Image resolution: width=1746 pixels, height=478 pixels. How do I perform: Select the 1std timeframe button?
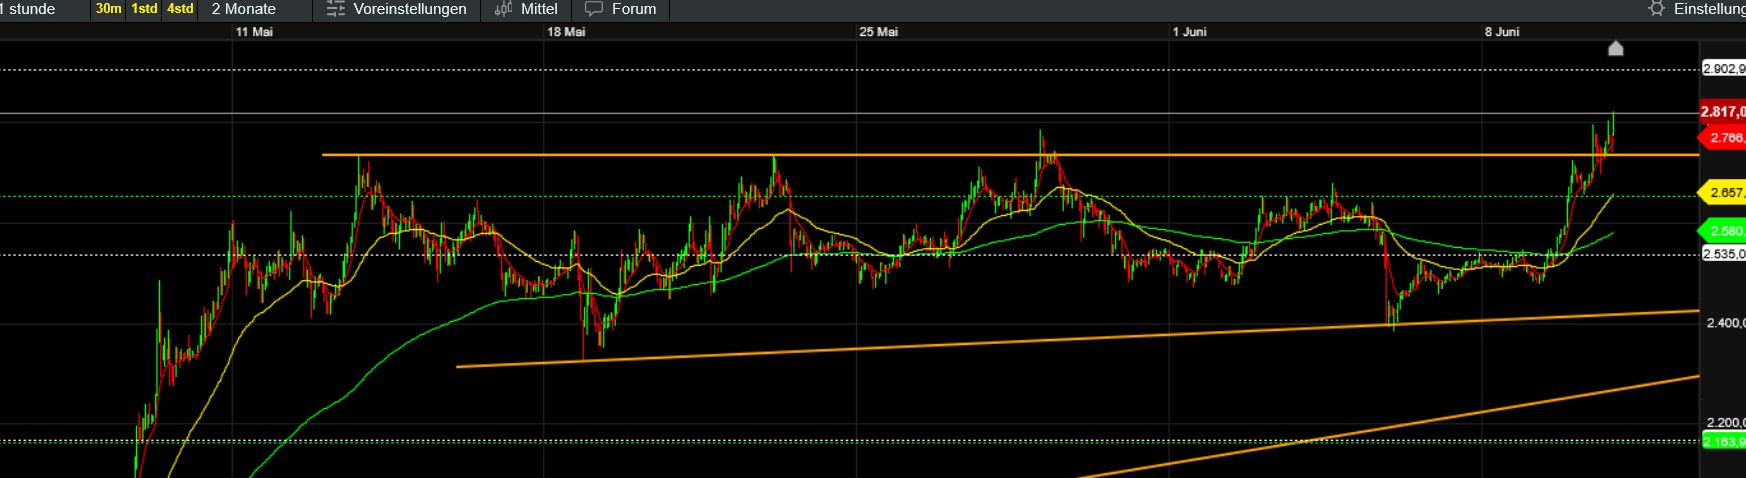tap(145, 9)
